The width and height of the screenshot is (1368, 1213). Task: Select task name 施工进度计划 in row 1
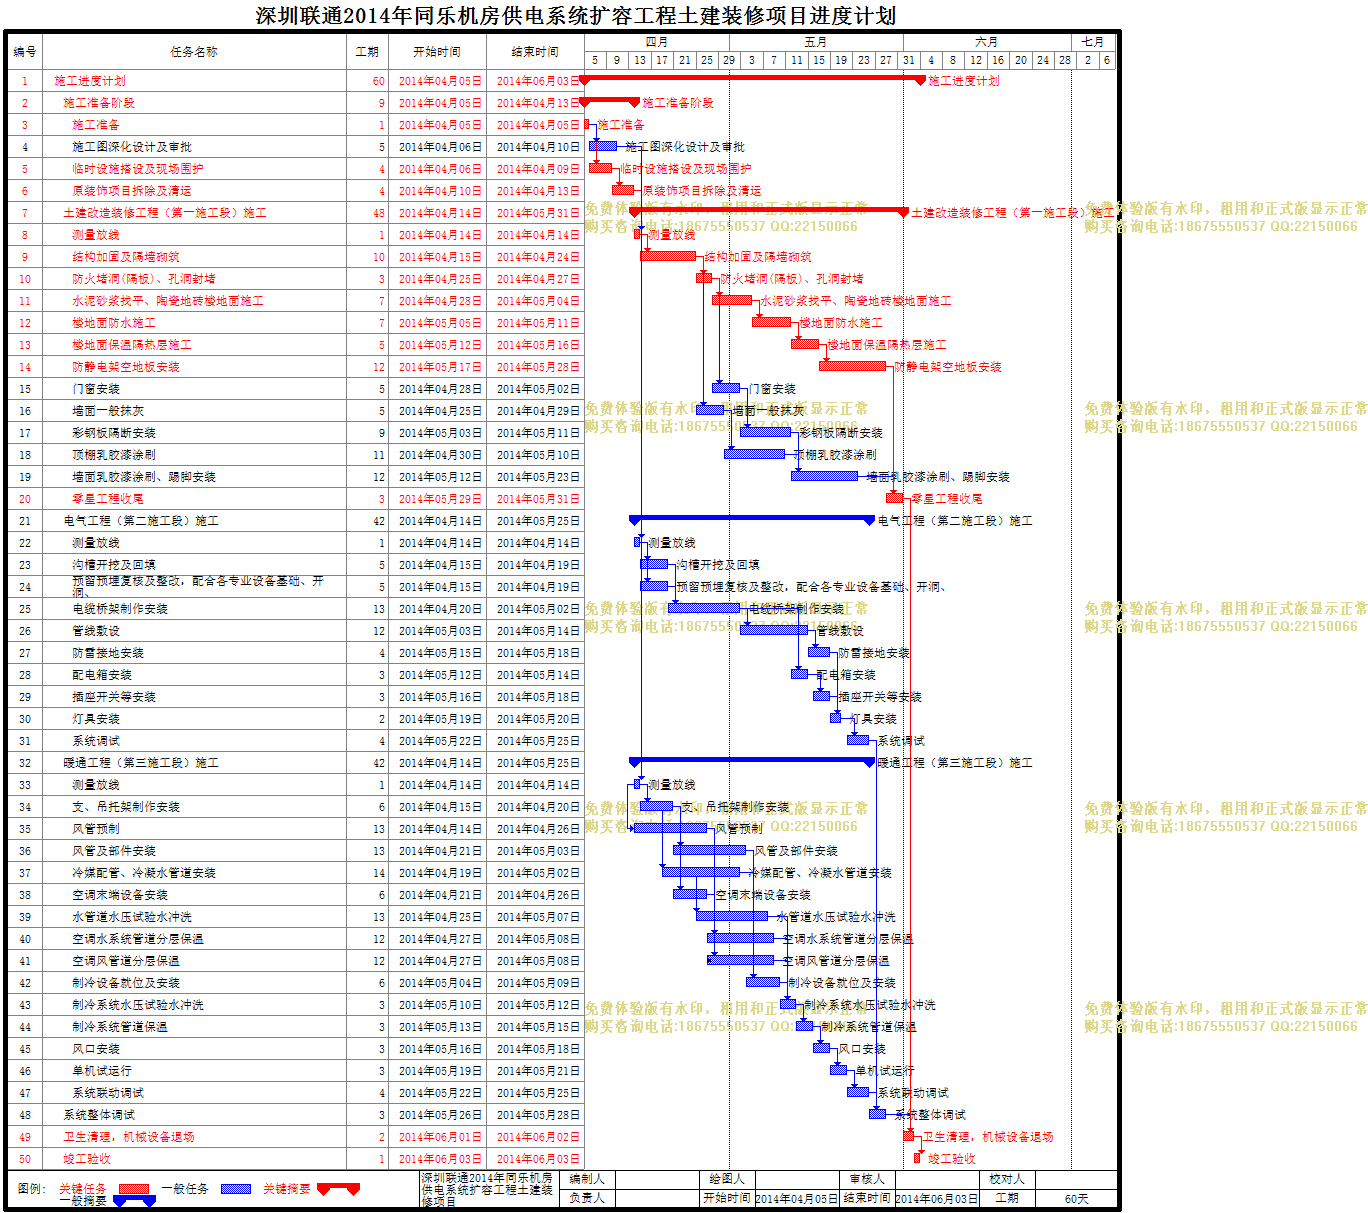point(90,81)
